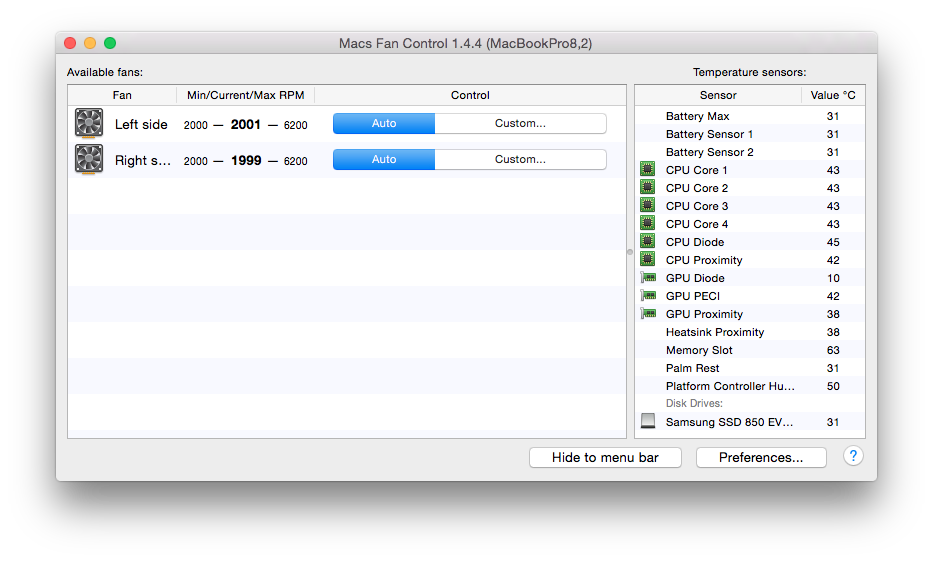This screenshot has height=561, width=933.
Task: Click the Disk Drives: section label
Action: (694, 403)
